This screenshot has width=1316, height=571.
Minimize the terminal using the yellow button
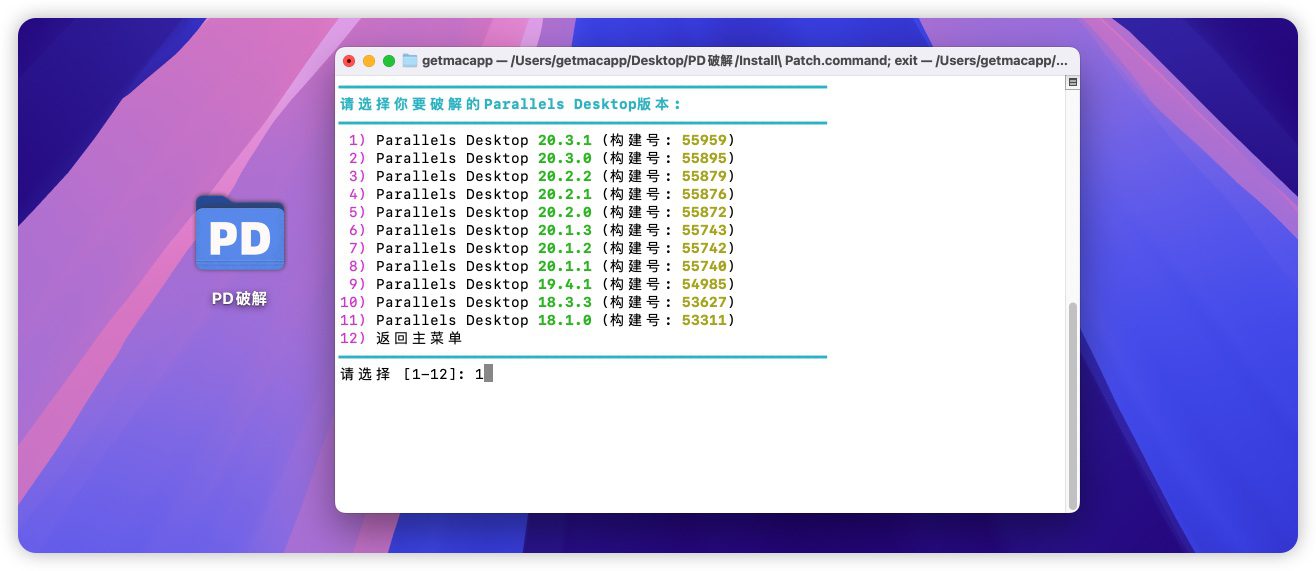369,60
